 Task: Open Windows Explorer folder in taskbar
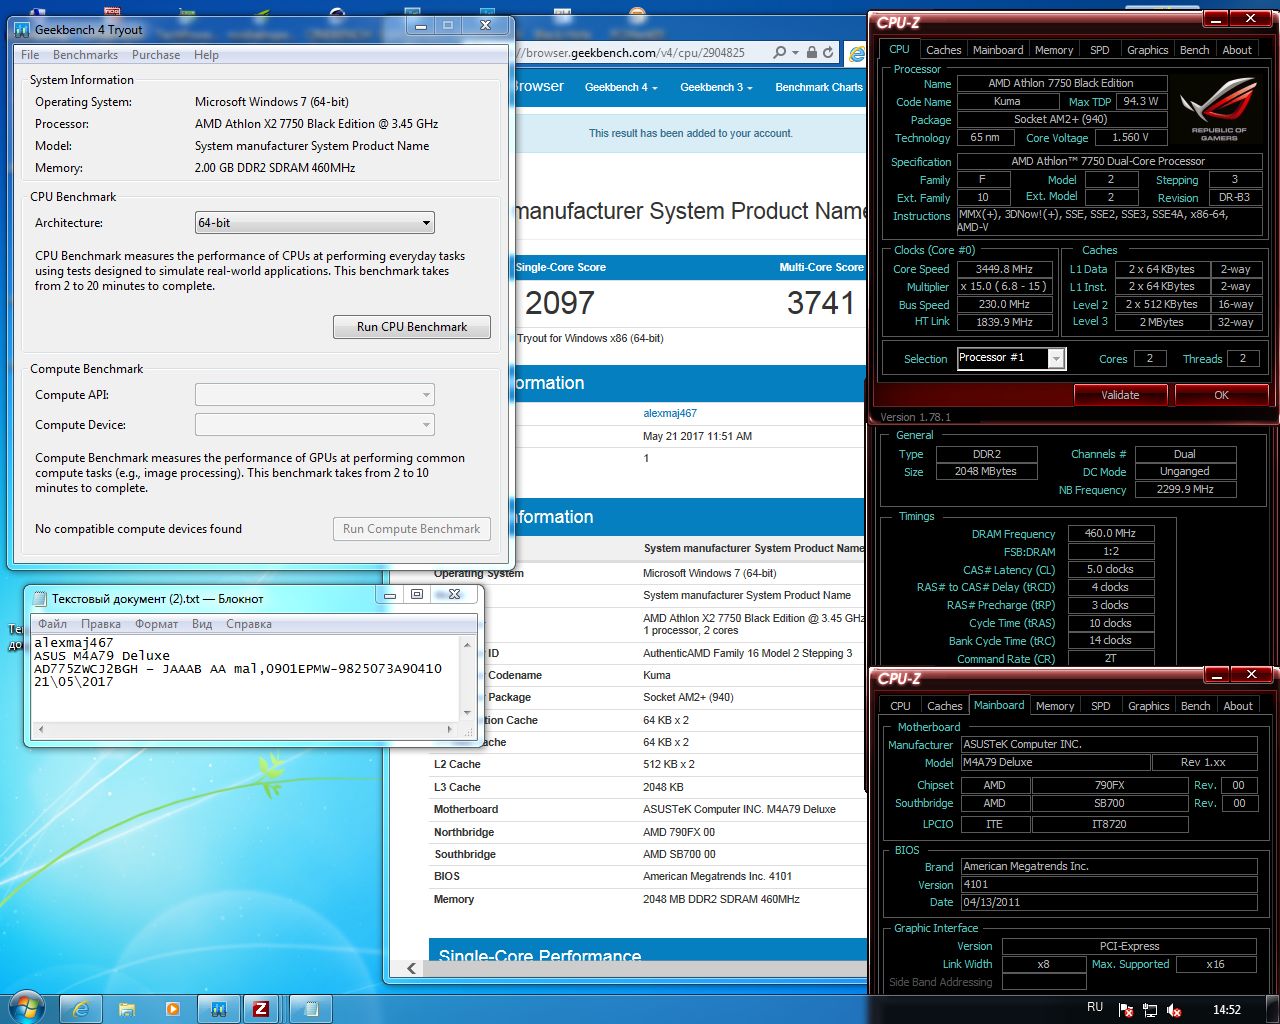pyautogui.click(x=127, y=1009)
